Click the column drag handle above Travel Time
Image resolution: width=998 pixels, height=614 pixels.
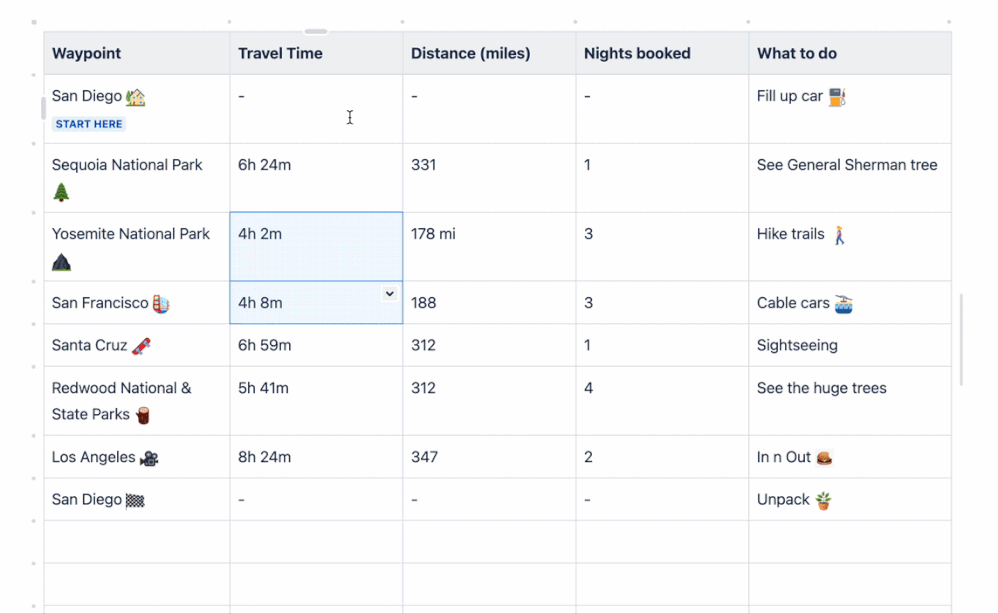pos(316,32)
